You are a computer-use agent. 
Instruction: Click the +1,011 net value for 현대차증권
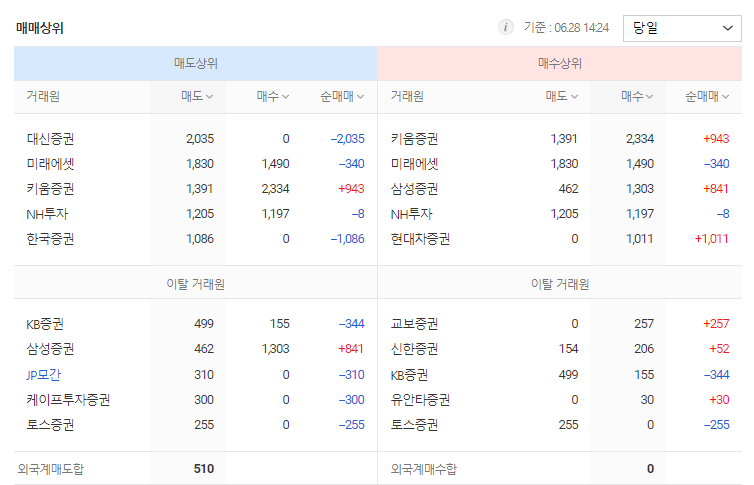(712, 239)
